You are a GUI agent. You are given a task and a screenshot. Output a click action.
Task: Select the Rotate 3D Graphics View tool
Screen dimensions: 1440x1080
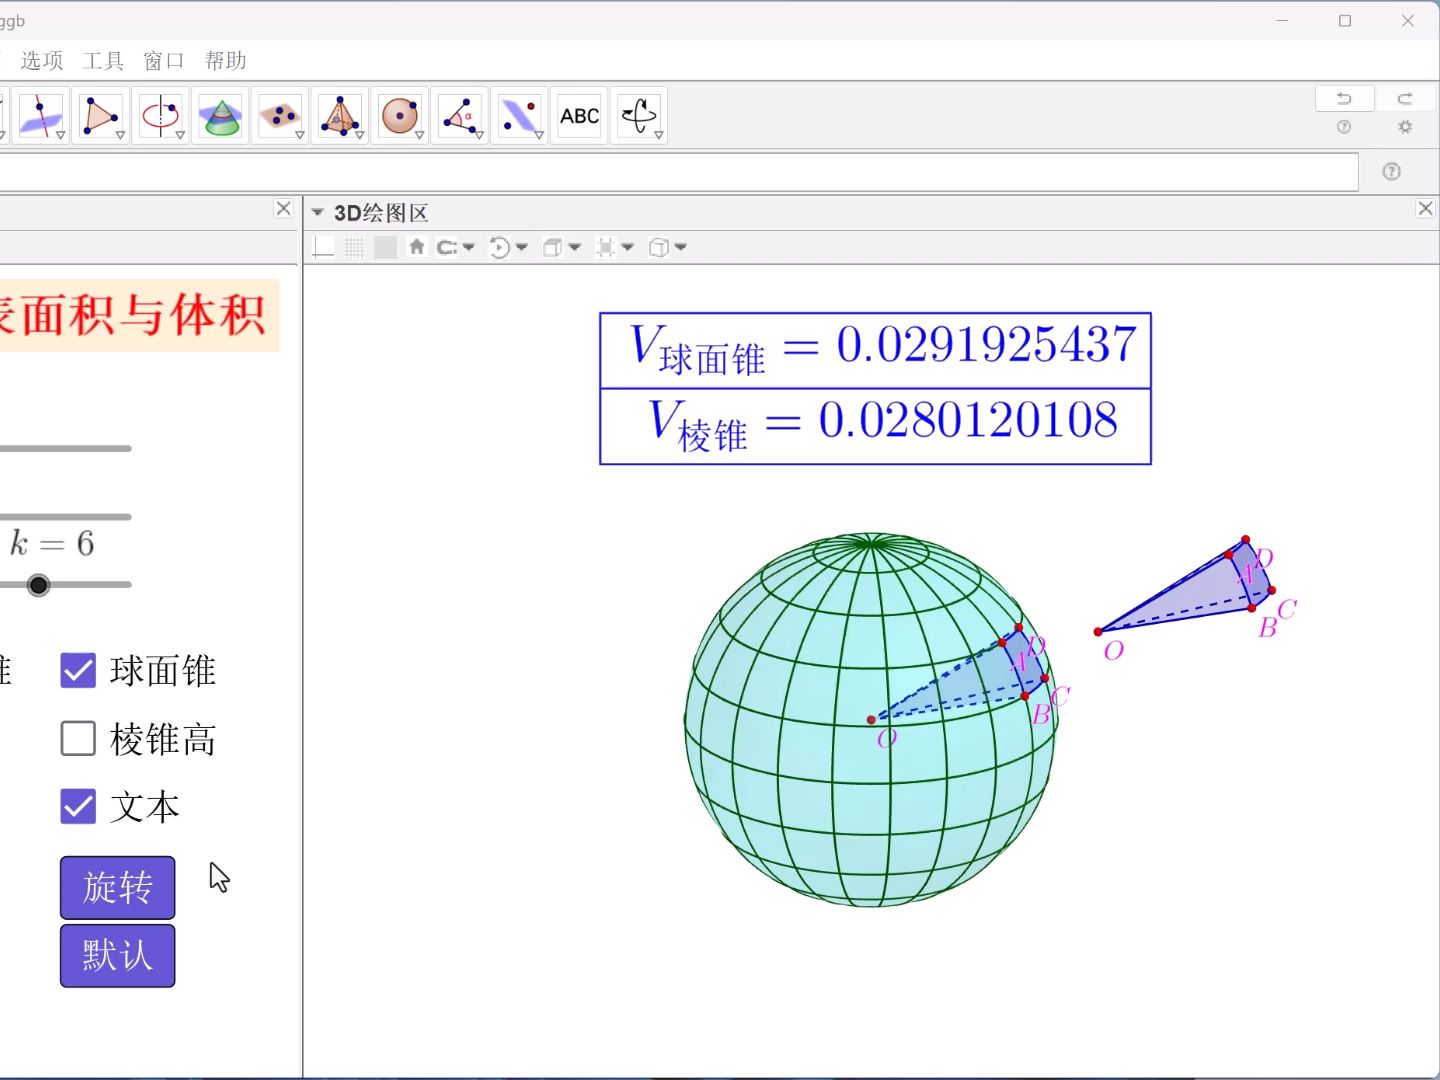pyautogui.click(x=639, y=115)
